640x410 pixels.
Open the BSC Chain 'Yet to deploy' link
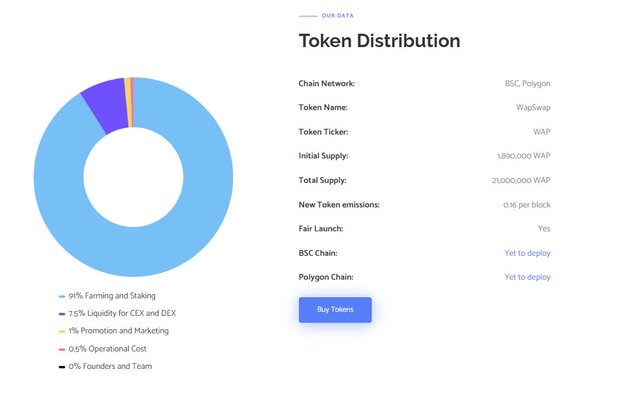point(527,253)
